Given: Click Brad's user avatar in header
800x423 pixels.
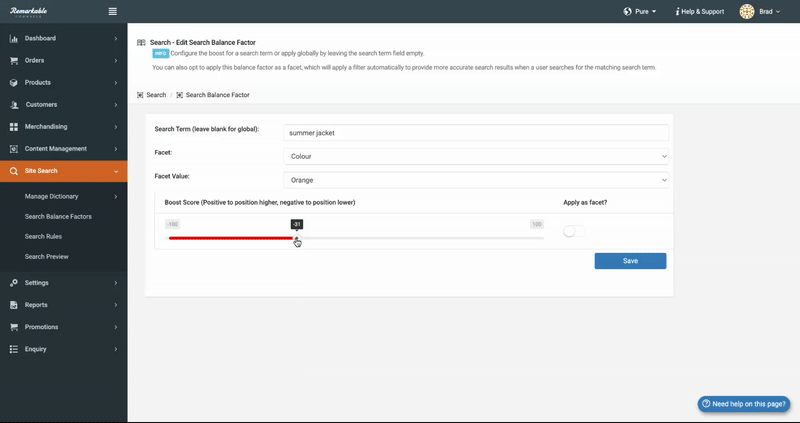Looking at the screenshot, I should (x=746, y=12).
